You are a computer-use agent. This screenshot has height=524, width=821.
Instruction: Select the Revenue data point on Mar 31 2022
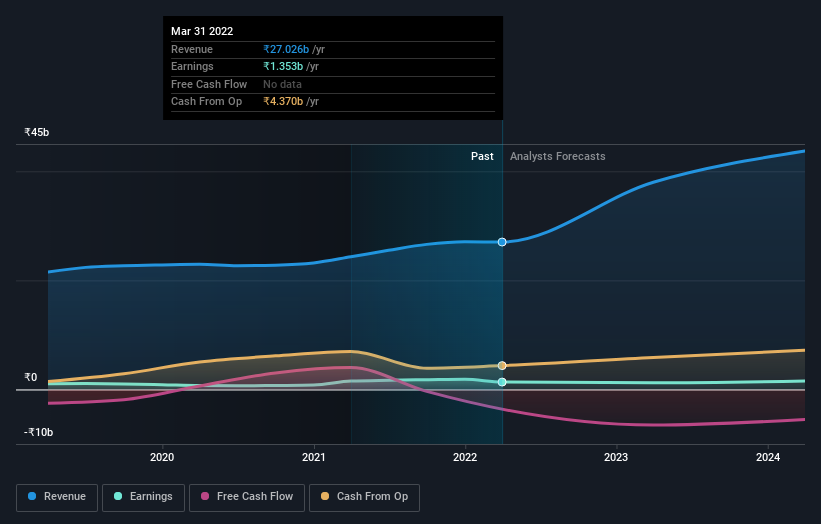pos(502,242)
